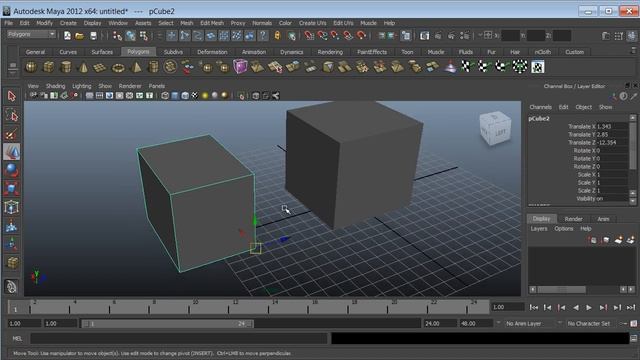
Task: Create a polygon torus from the shelf
Action: [x=118, y=67]
